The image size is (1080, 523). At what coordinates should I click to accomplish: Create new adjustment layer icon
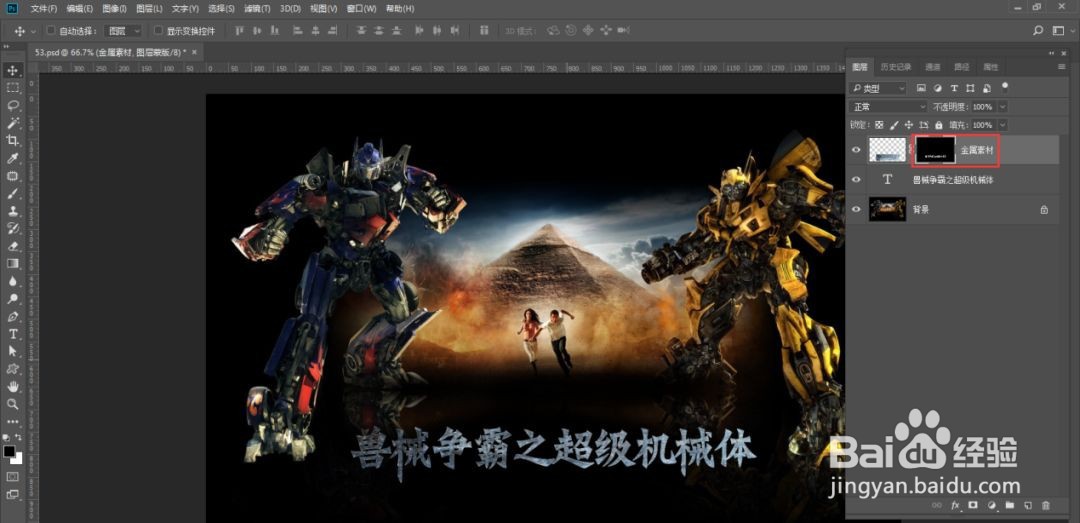pyautogui.click(x=992, y=505)
